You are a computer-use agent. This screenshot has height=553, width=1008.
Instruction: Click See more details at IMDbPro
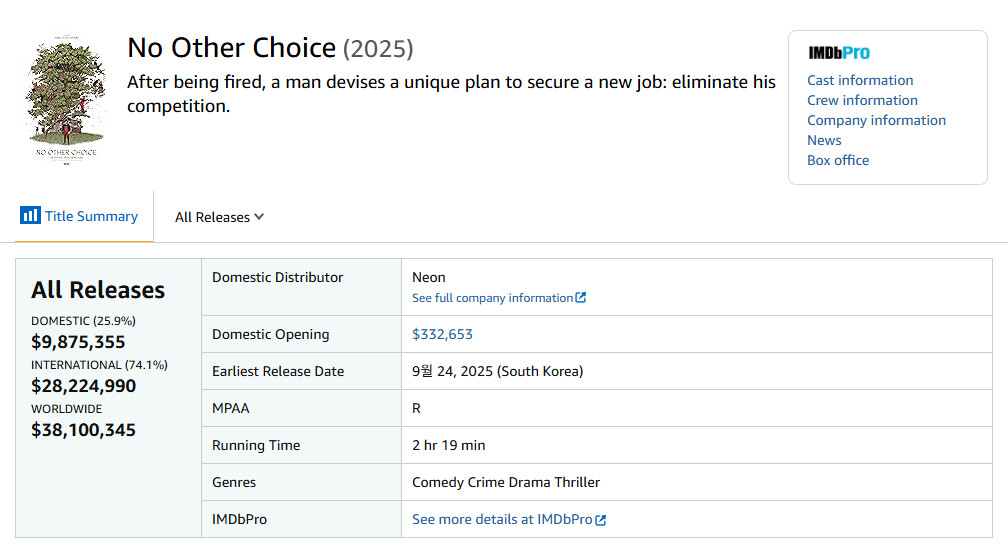pos(502,520)
